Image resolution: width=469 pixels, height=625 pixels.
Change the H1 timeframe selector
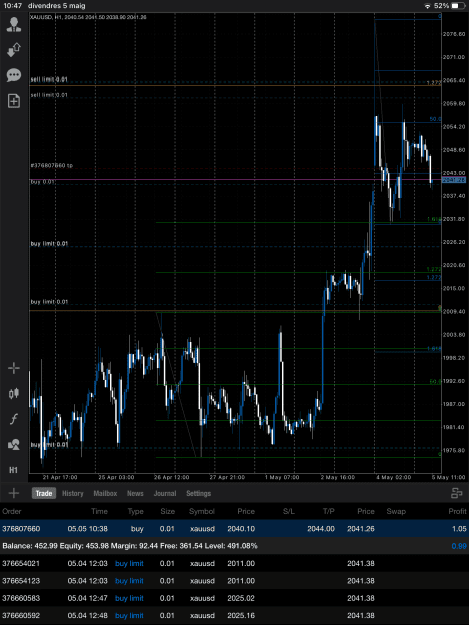(14, 470)
